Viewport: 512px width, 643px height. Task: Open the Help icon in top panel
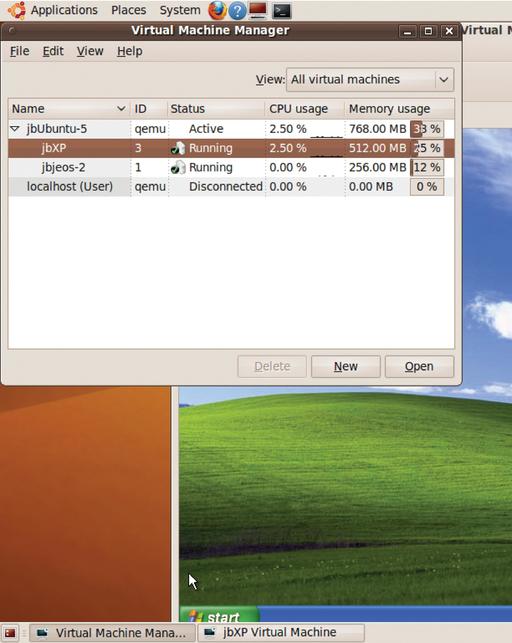[x=237, y=11]
